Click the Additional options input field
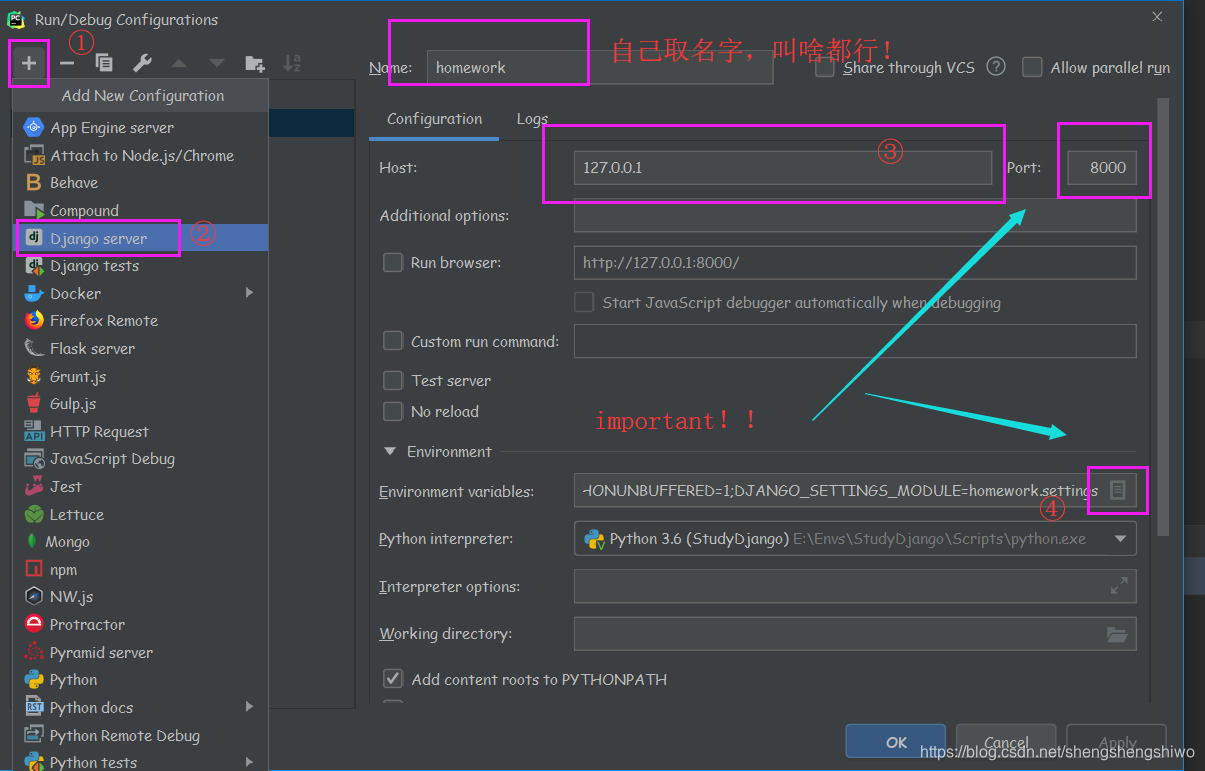The width and height of the screenshot is (1205, 771). 855,216
